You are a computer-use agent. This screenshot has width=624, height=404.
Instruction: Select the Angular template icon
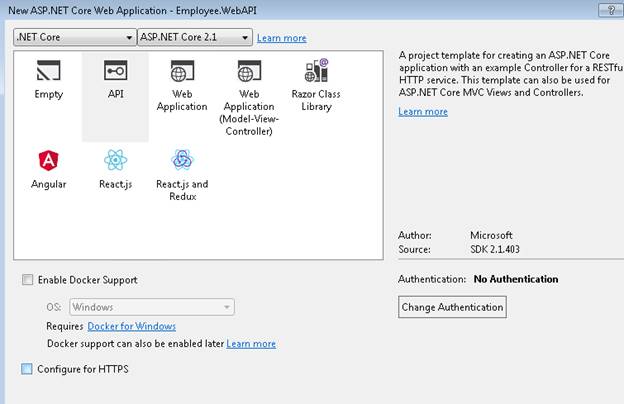click(x=49, y=160)
